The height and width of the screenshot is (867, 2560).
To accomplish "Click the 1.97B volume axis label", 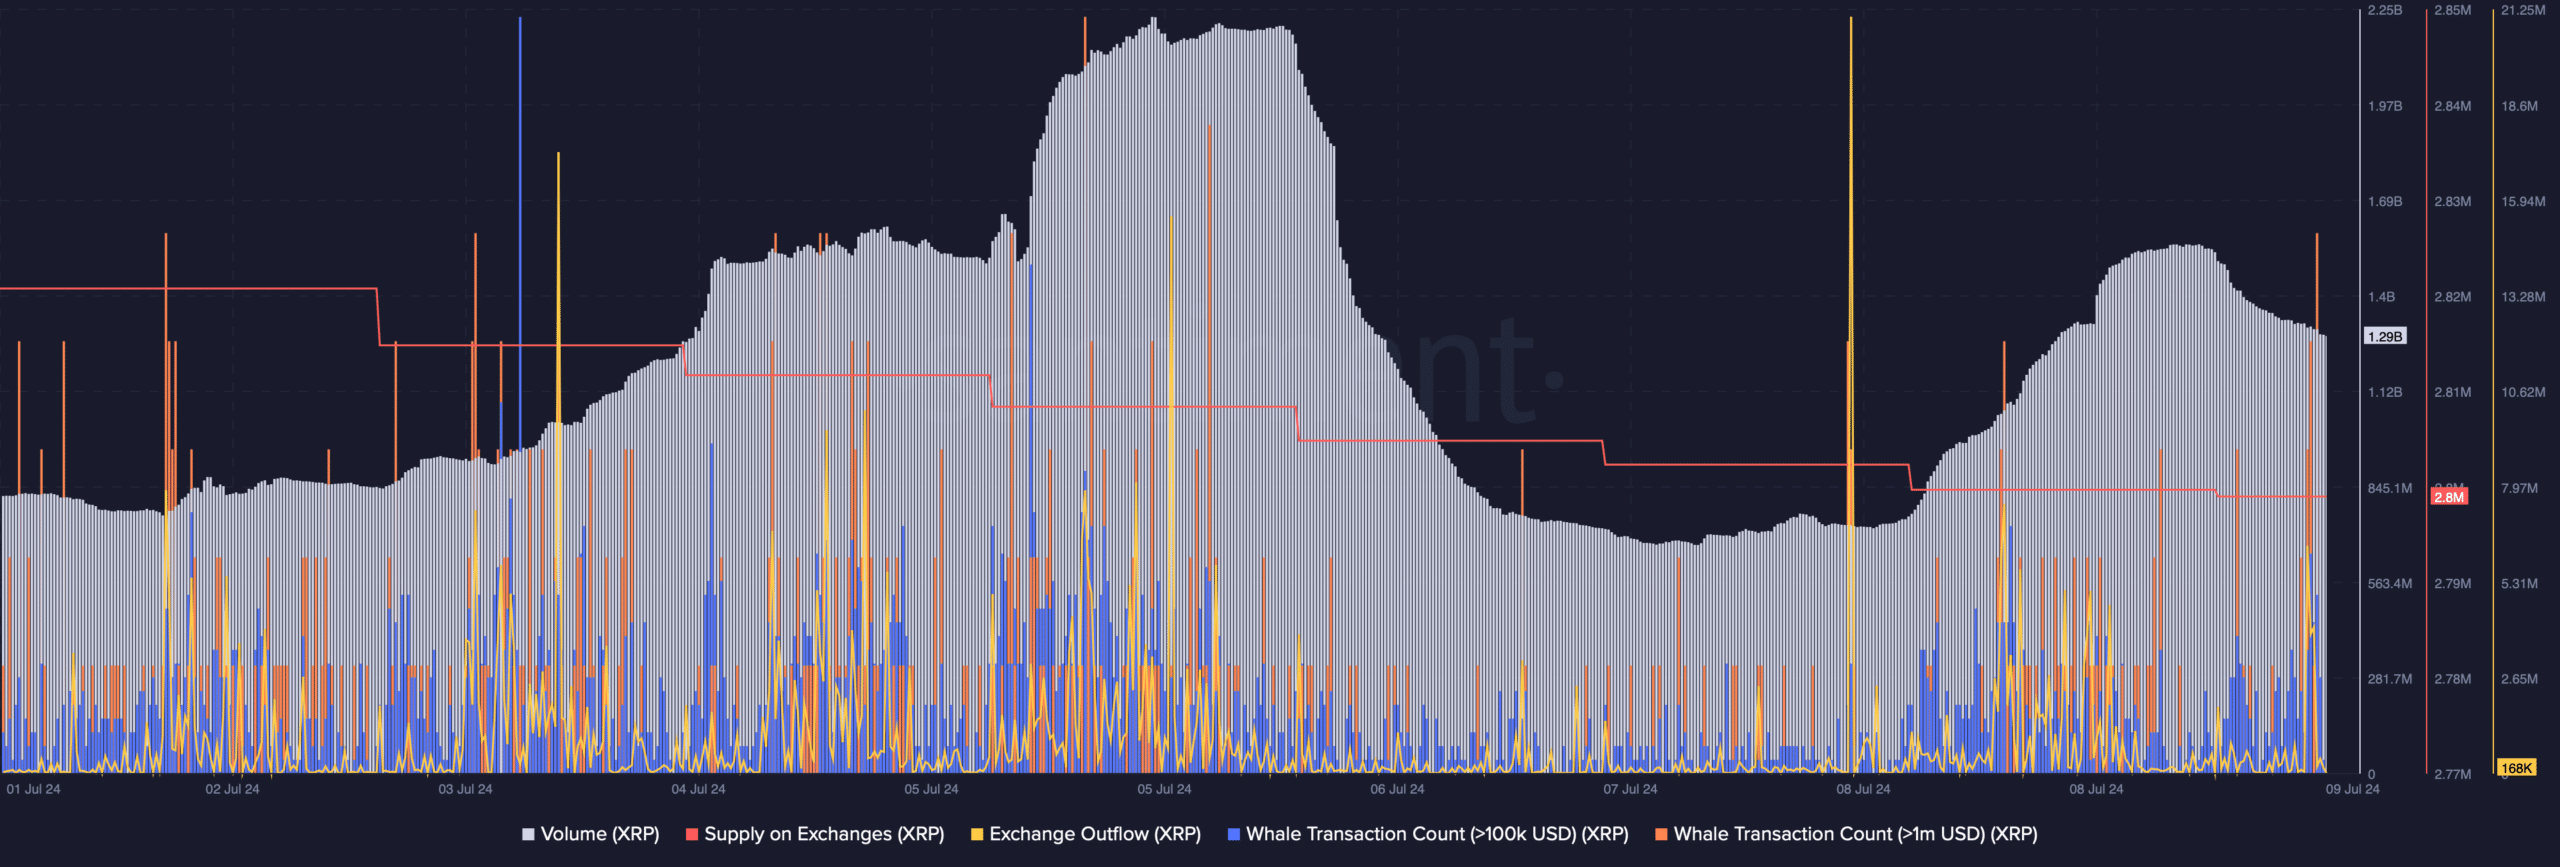I will [2385, 106].
